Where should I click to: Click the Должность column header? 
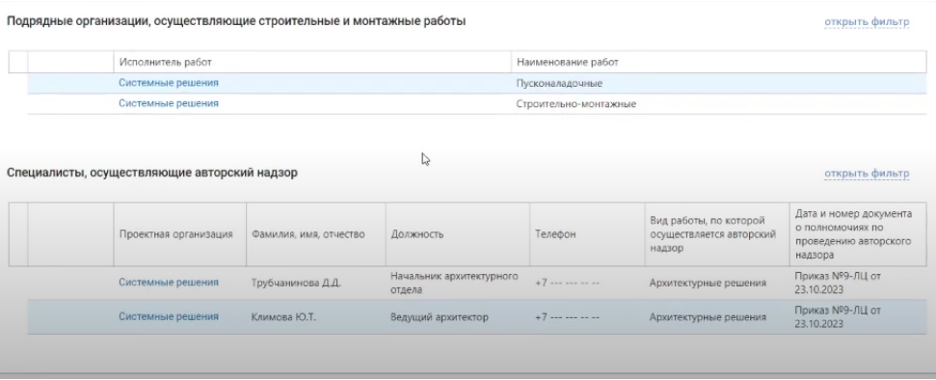[458, 234]
